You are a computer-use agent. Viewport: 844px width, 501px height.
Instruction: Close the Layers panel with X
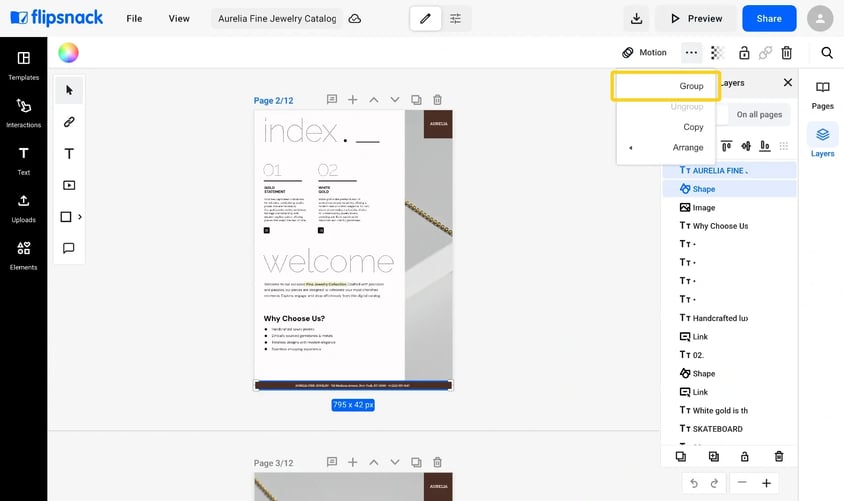787,82
